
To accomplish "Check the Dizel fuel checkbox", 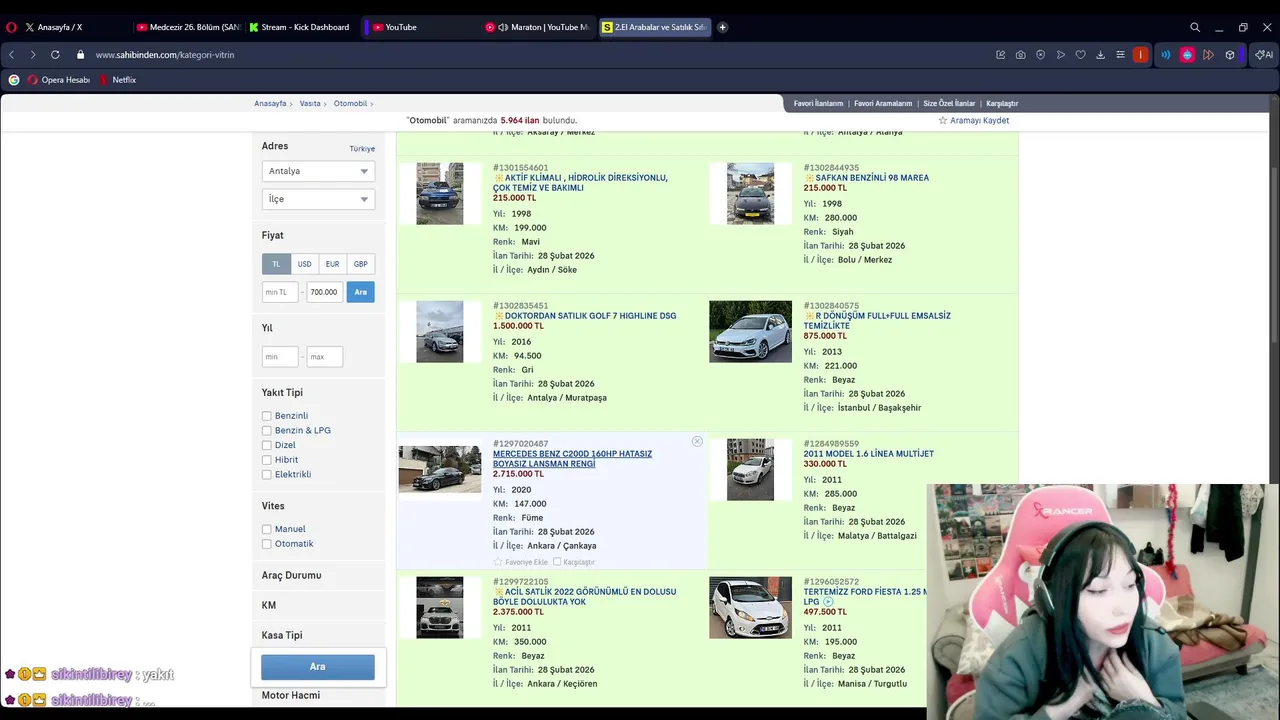I will 267,445.
